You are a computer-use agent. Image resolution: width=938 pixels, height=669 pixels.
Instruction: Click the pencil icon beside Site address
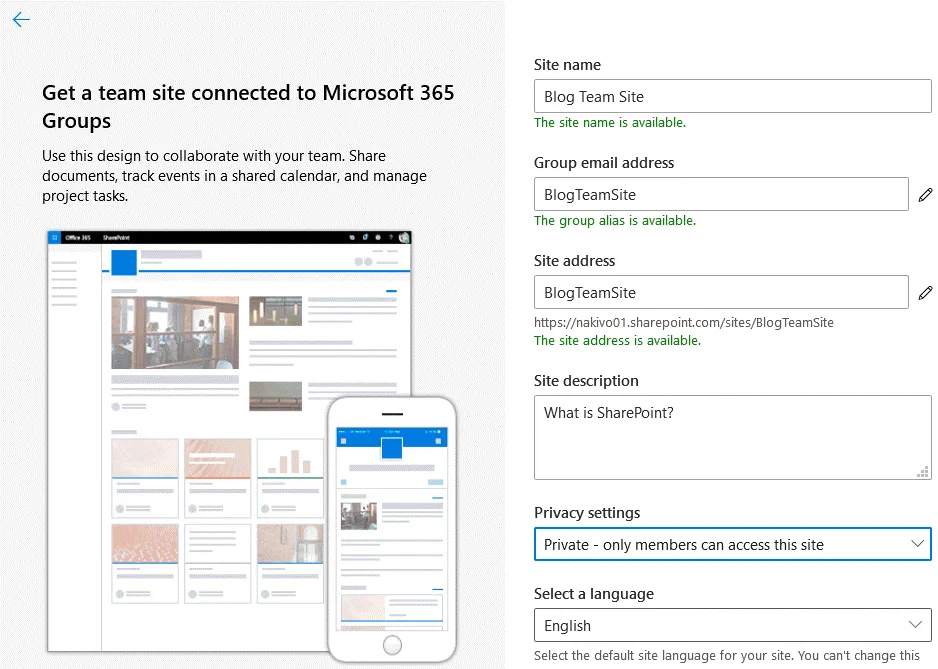coord(925,293)
